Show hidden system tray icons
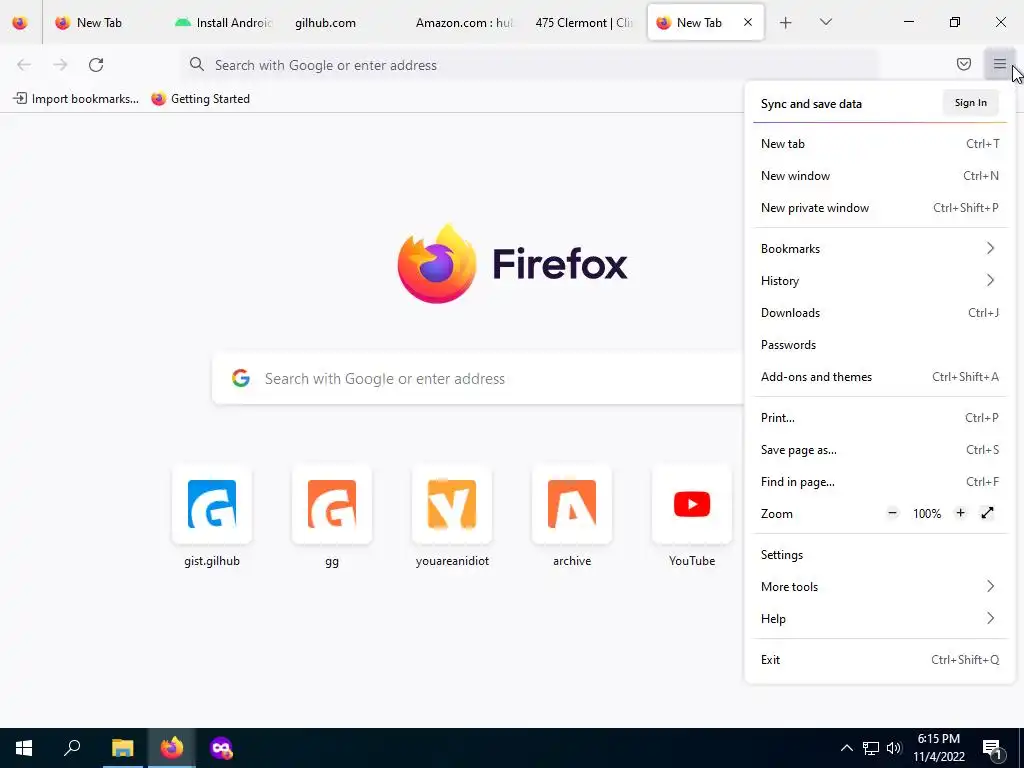Viewport: 1024px width, 768px height. (846, 748)
